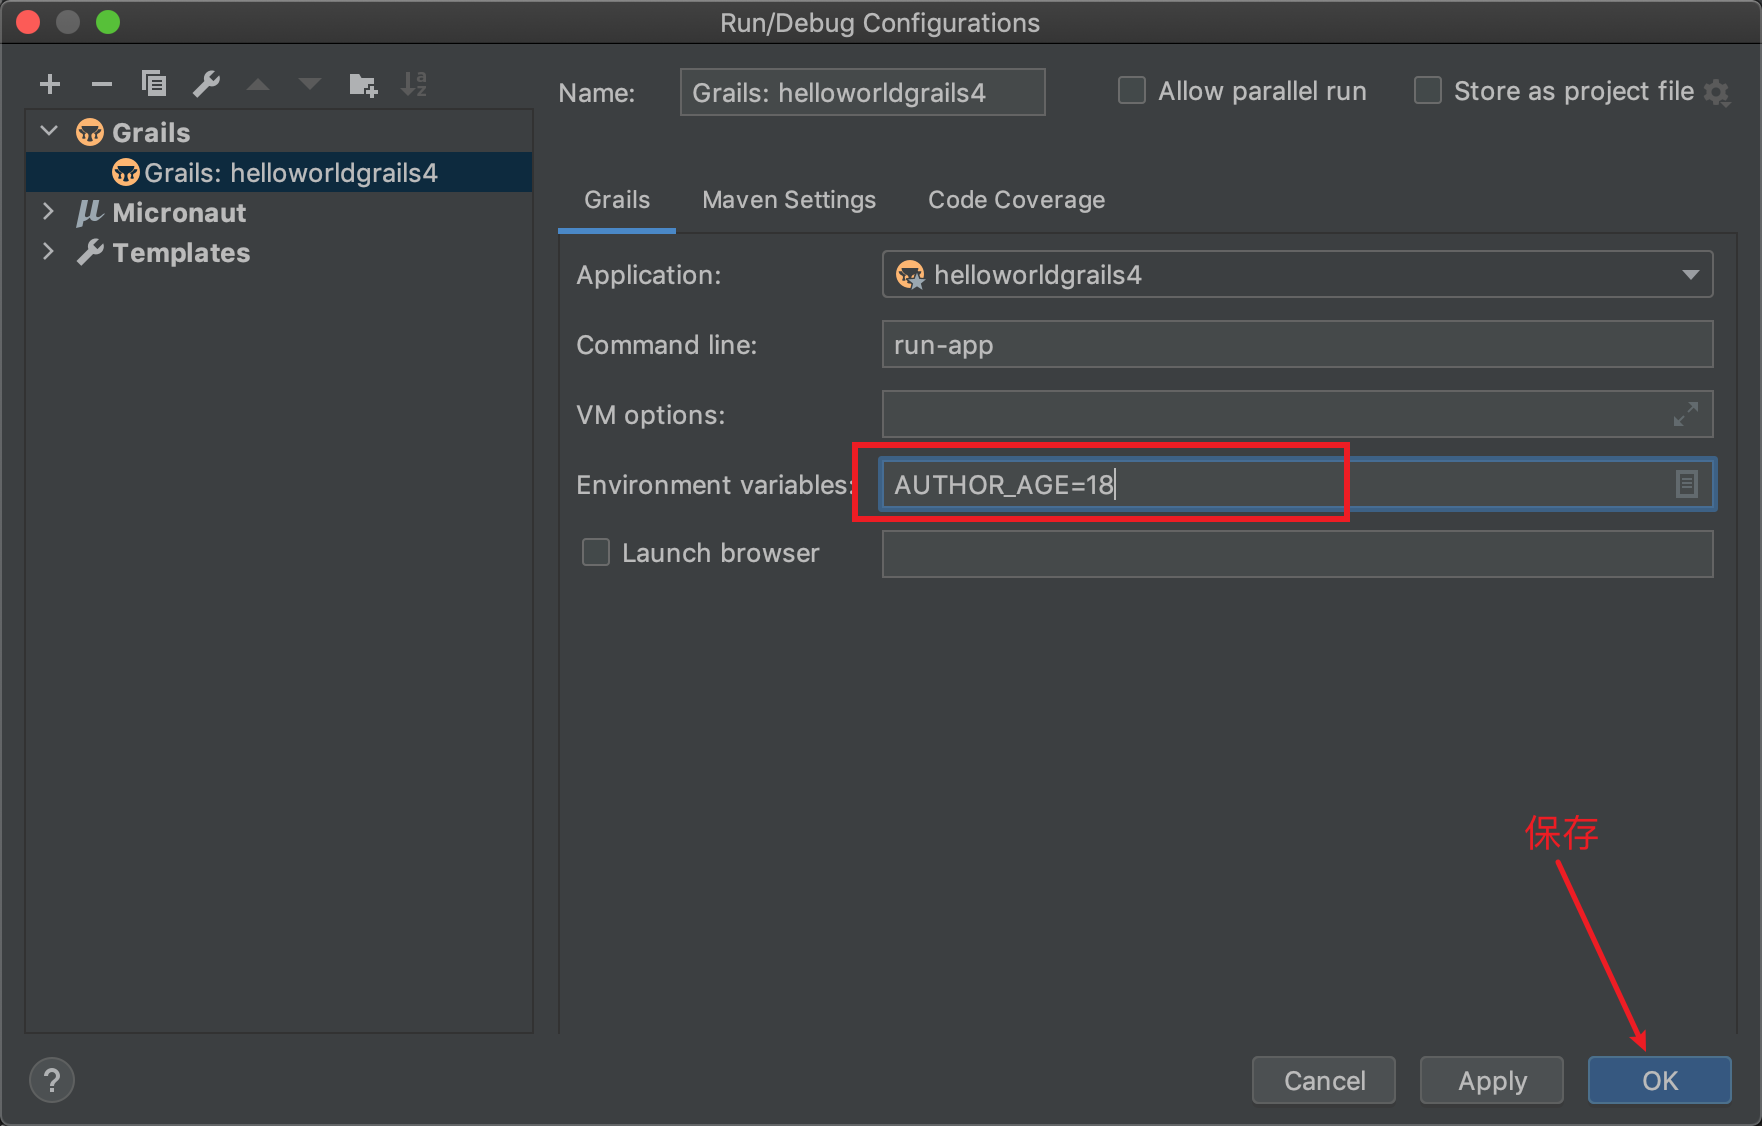Click the green zoom window button

click(x=108, y=22)
